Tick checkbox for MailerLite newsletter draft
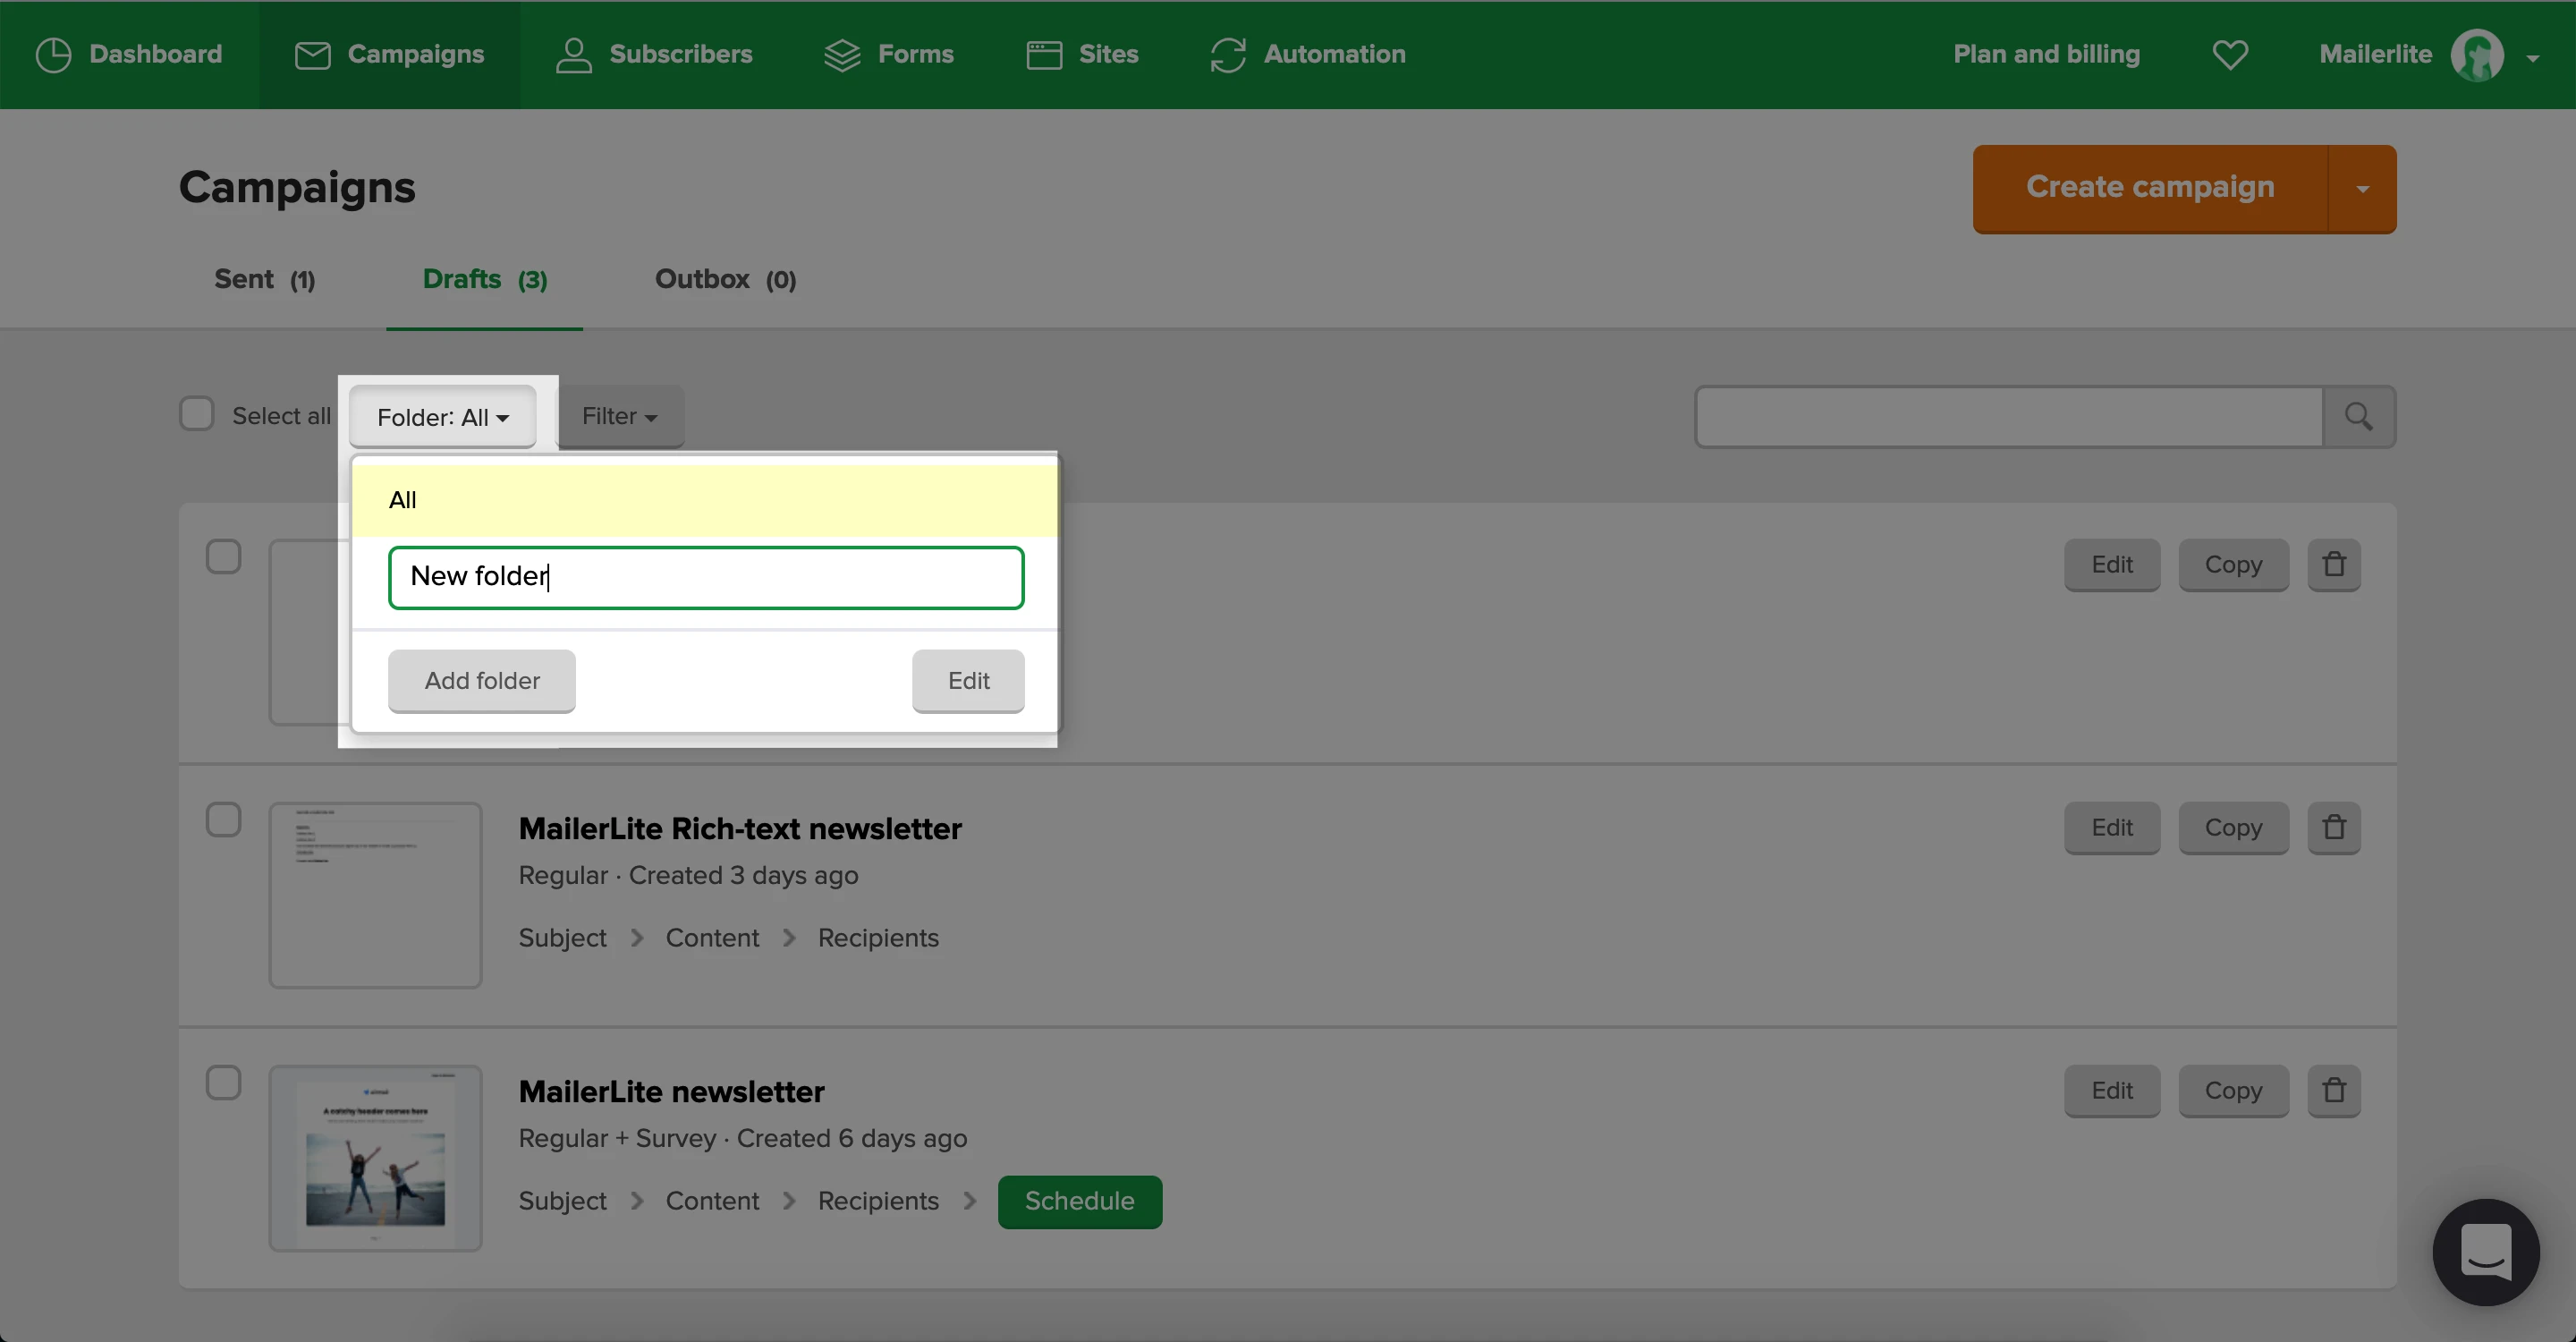Viewport: 2576px width, 1342px height. 223,1083
